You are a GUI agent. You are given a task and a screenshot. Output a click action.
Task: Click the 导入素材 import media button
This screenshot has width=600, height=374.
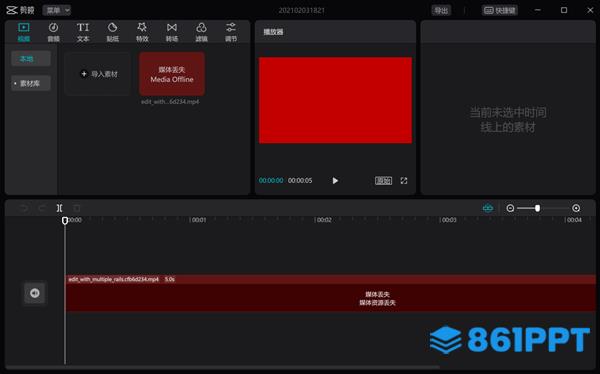point(98,74)
